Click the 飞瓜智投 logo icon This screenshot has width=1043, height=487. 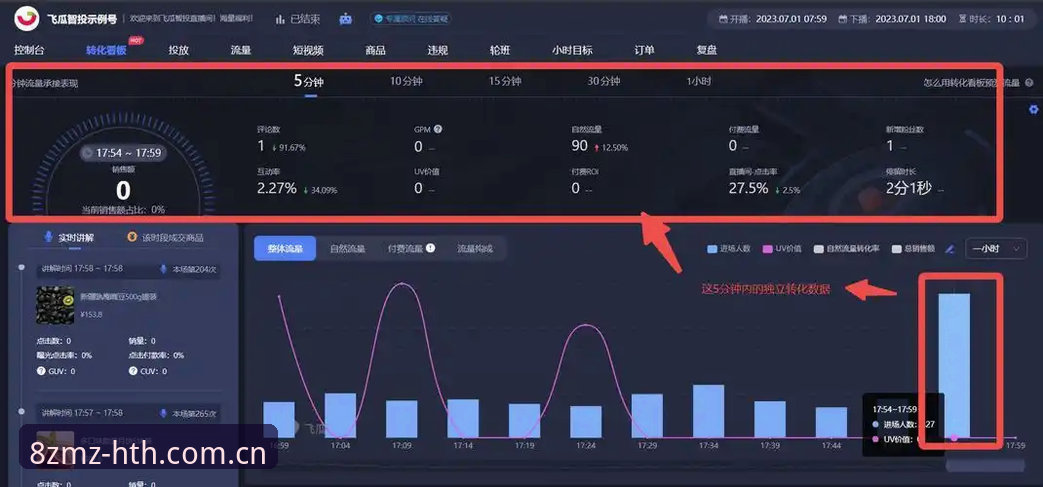coord(27,19)
